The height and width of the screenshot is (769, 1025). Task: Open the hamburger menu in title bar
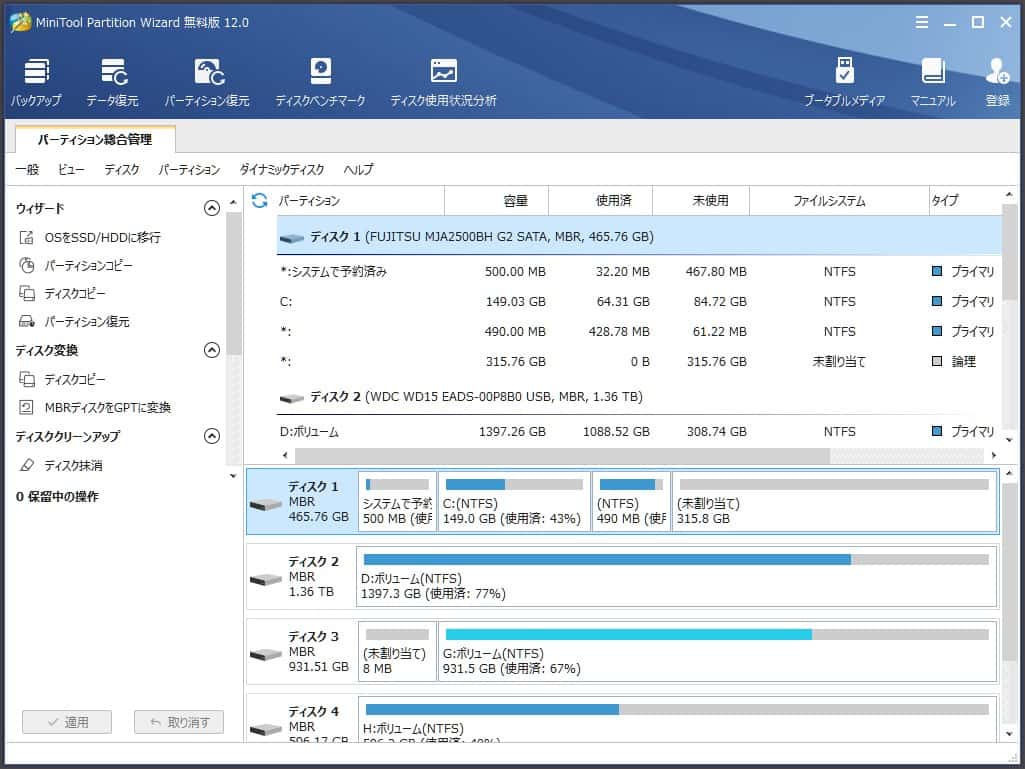(x=922, y=22)
